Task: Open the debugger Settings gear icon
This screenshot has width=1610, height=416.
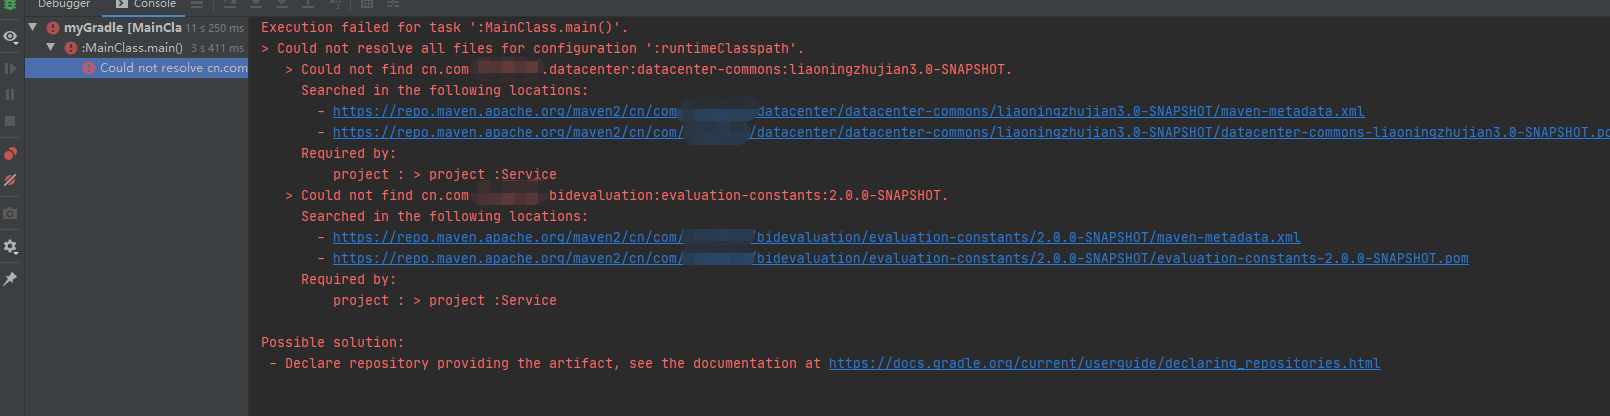Action: pos(10,246)
